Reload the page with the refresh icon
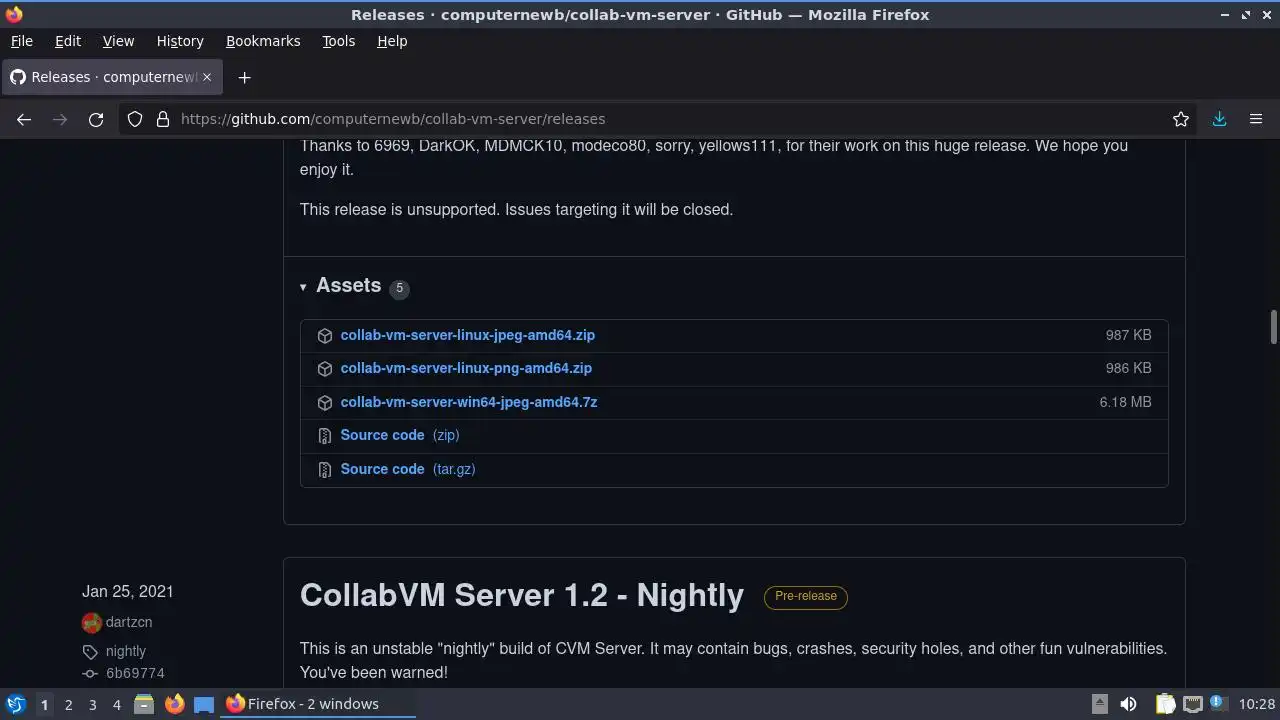1280x720 pixels. pyautogui.click(x=96, y=119)
